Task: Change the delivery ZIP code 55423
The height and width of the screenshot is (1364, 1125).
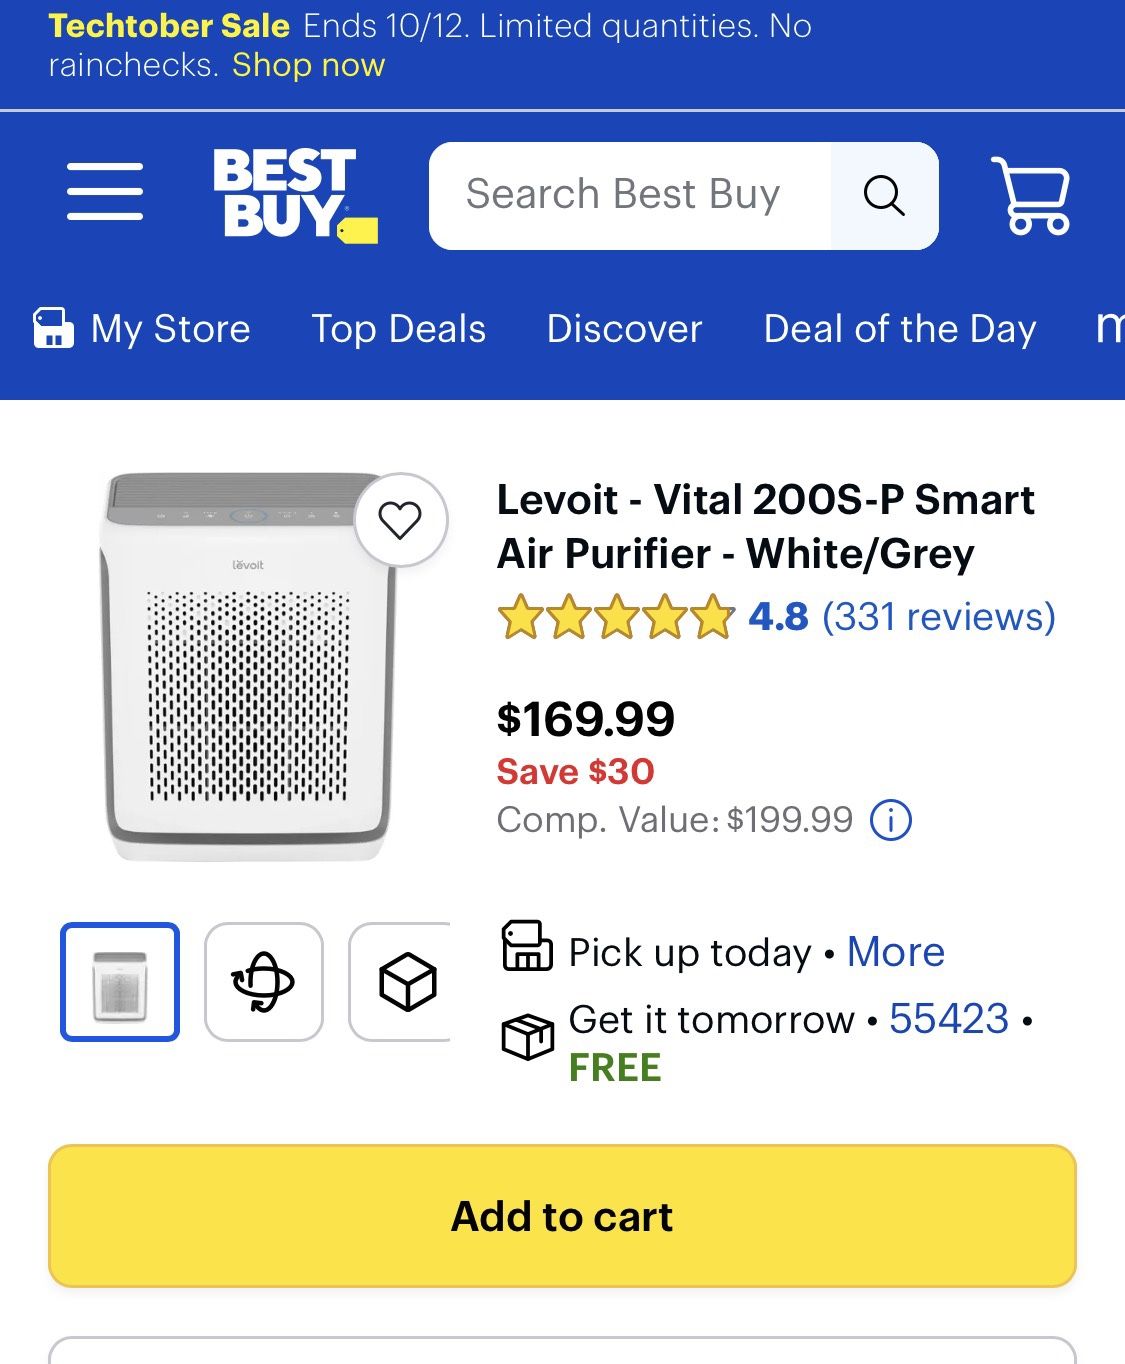Action: [x=948, y=1019]
